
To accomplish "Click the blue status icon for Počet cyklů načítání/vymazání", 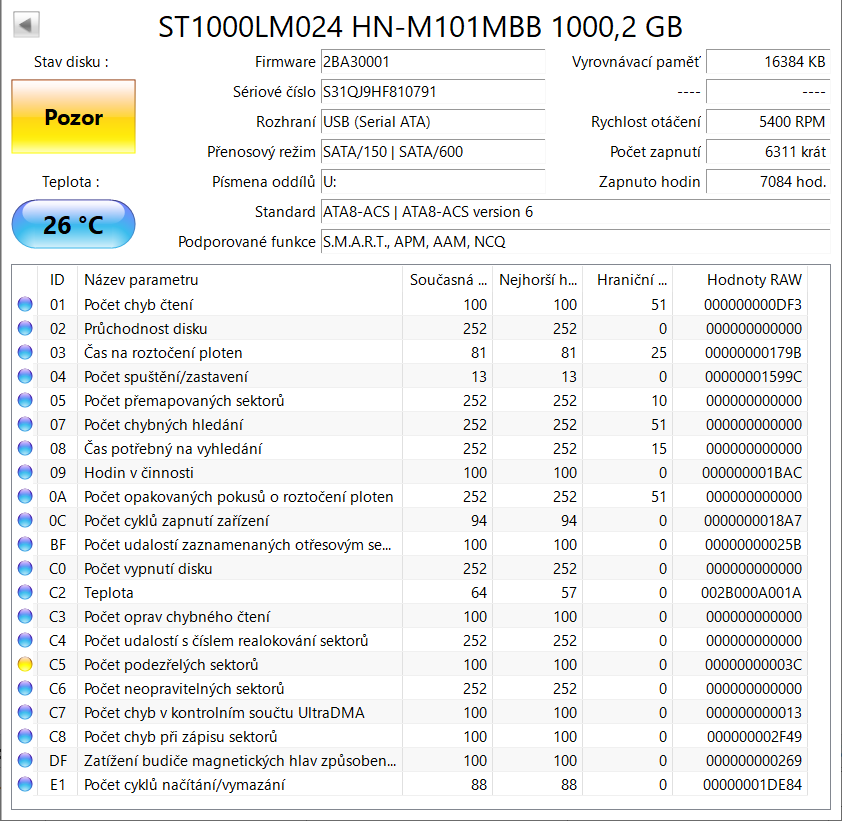I will pyautogui.click(x=25, y=785).
